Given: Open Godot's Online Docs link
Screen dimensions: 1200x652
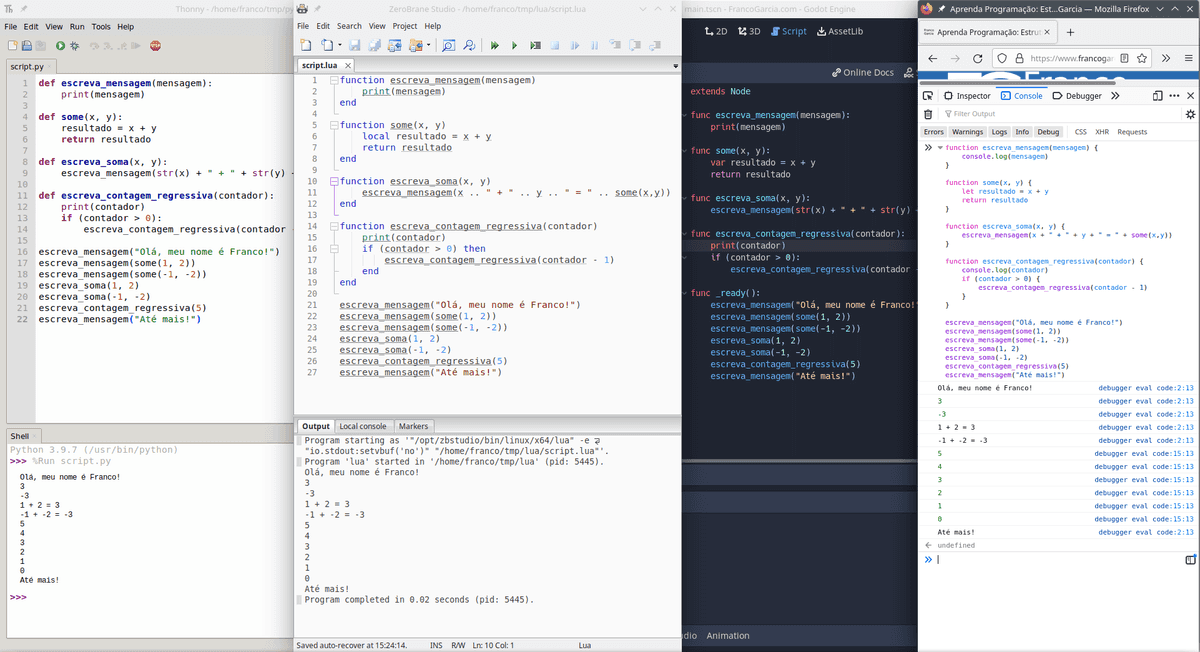Looking at the screenshot, I should (x=862, y=72).
